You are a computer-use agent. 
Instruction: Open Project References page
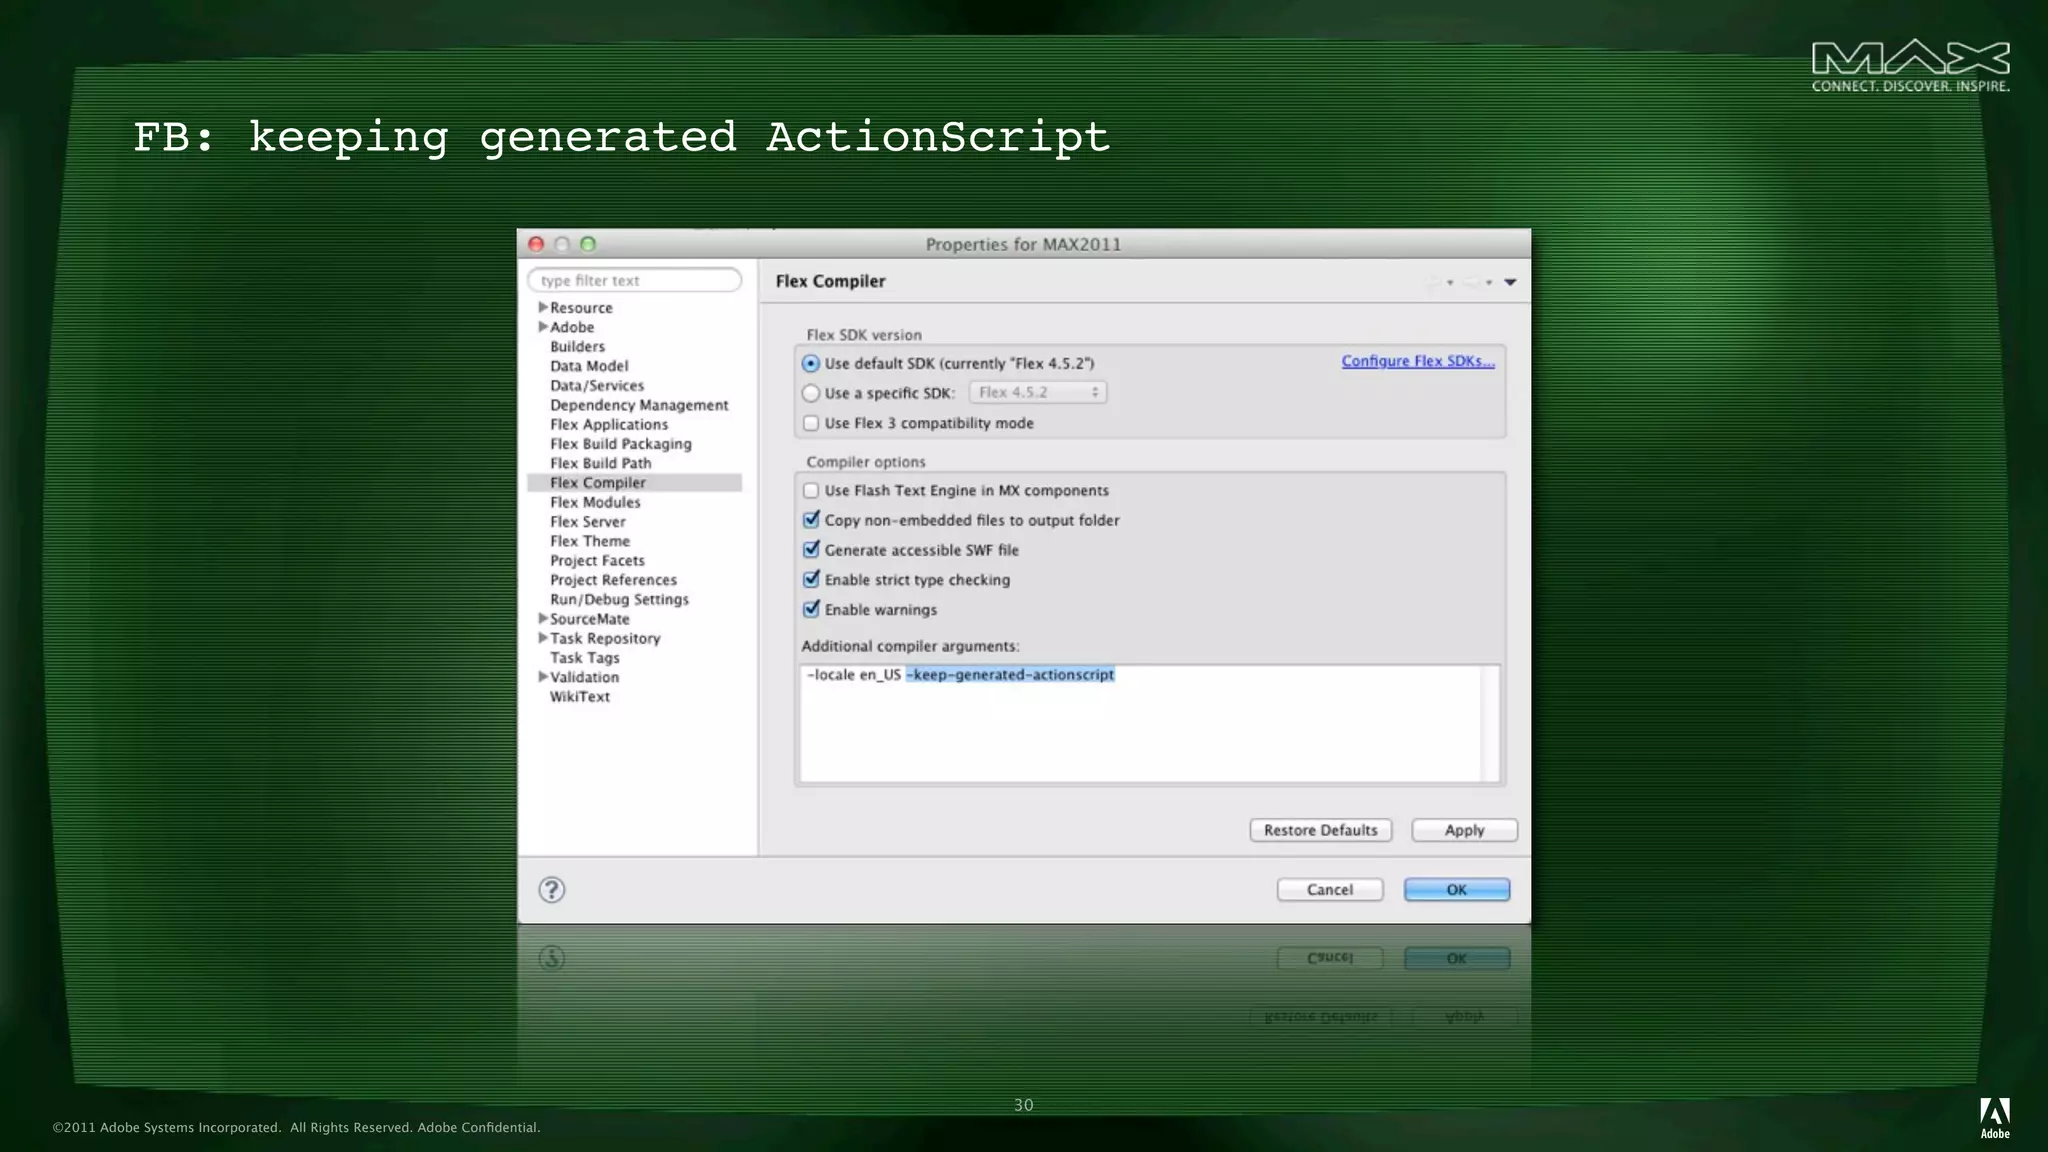click(x=613, y=580)
